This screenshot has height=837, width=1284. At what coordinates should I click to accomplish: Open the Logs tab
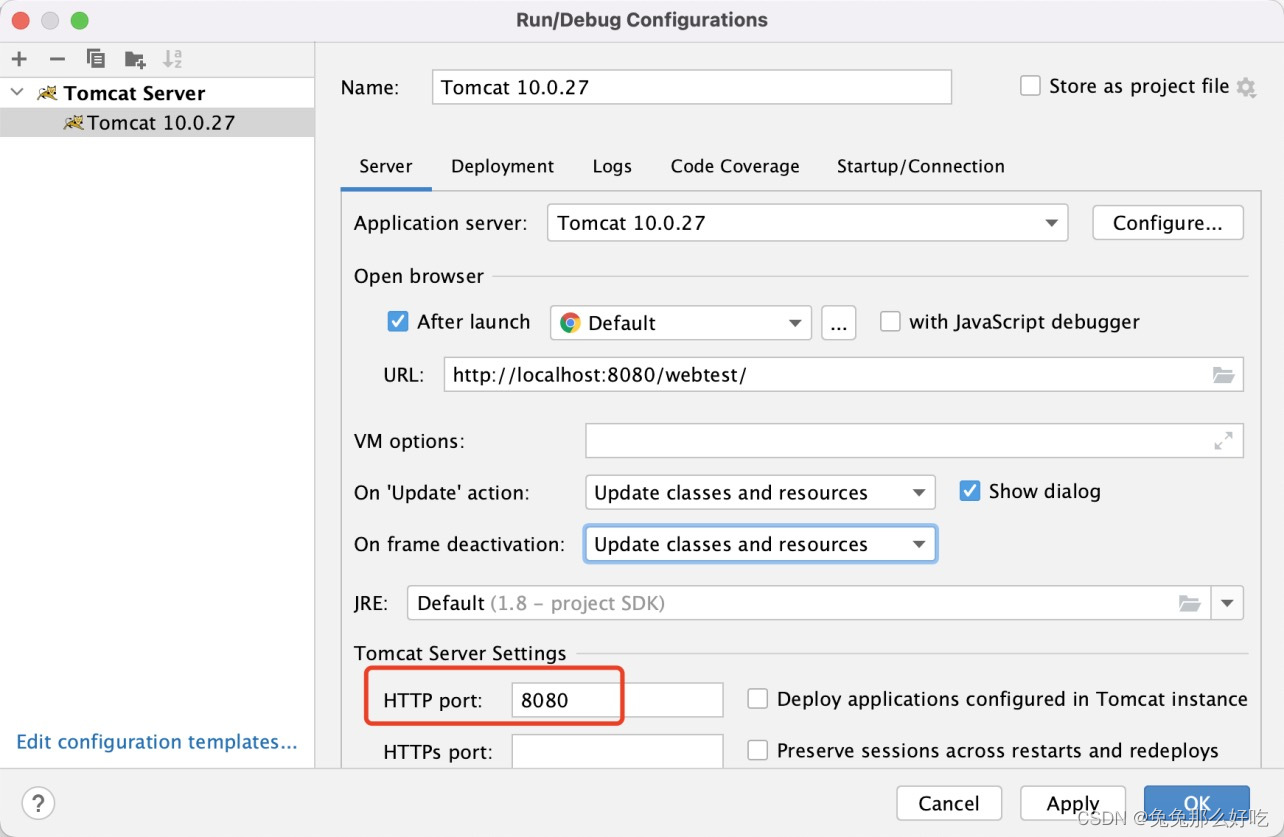[612, 166]
